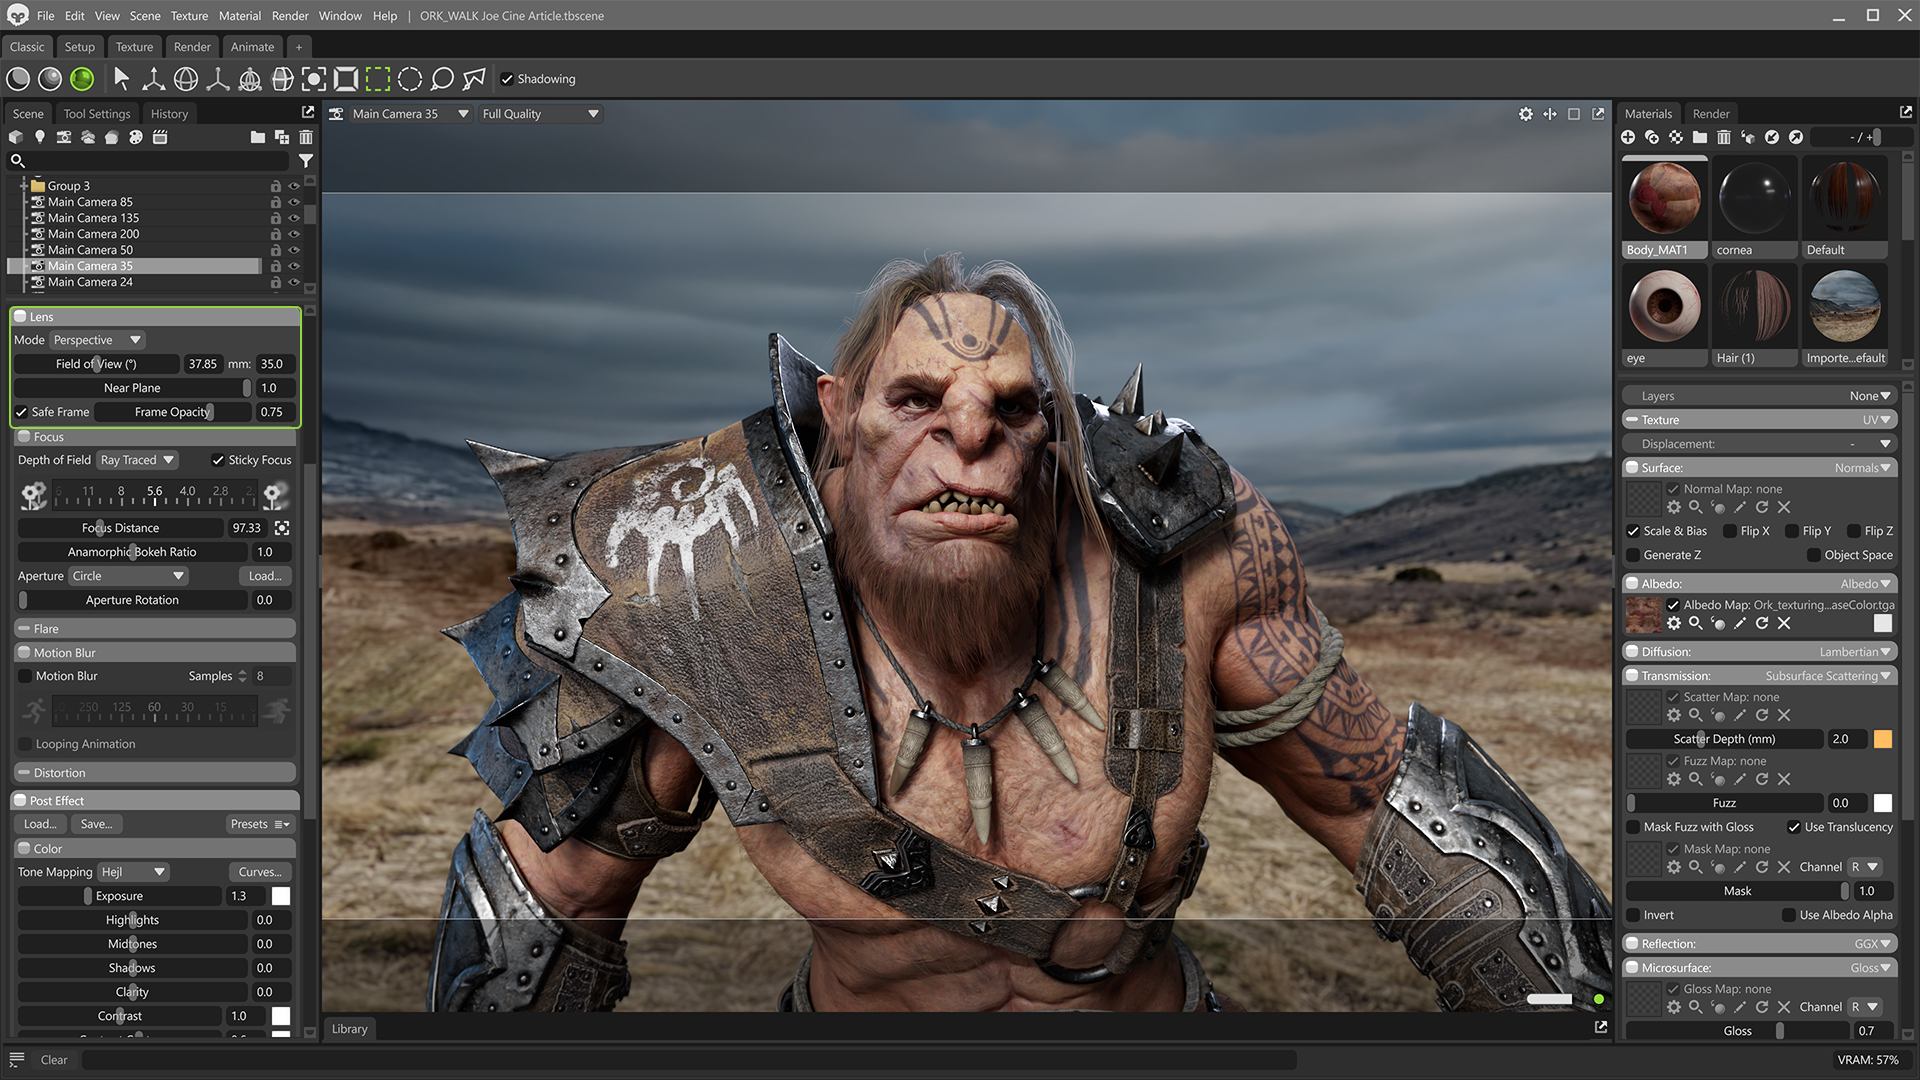Choose the lasso selection tool
Screen dimensions: 1920x1080
click(x=442, y=79)
